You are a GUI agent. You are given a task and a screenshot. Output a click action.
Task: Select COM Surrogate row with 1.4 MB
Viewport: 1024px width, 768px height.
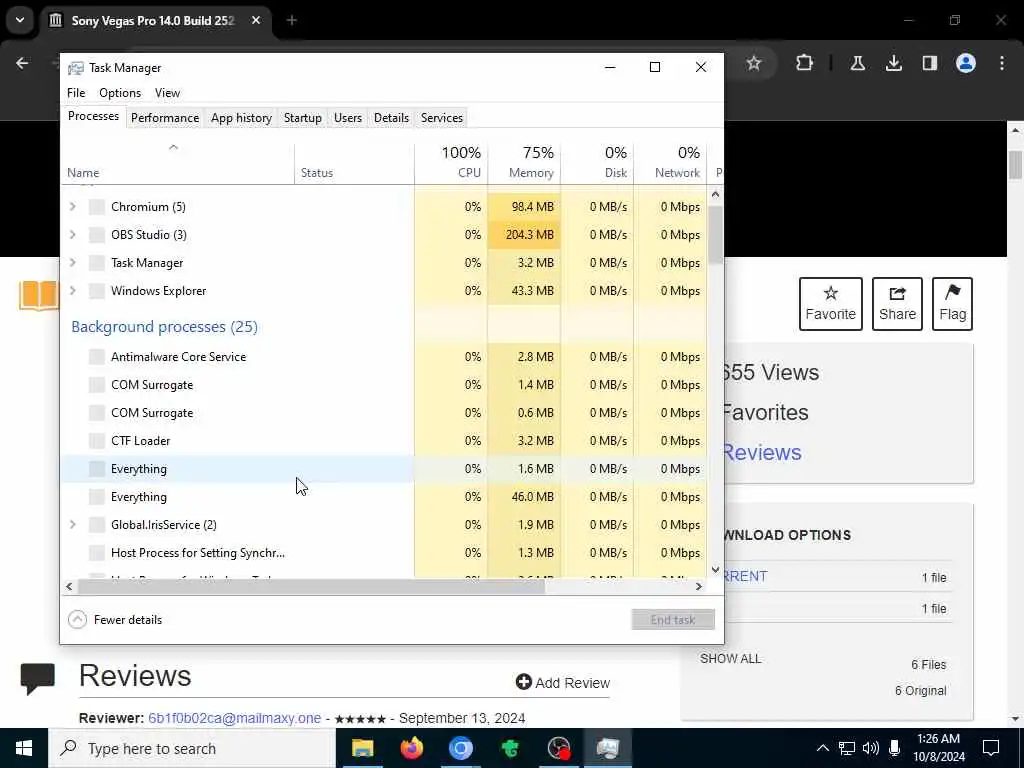(x=384, y=385)
